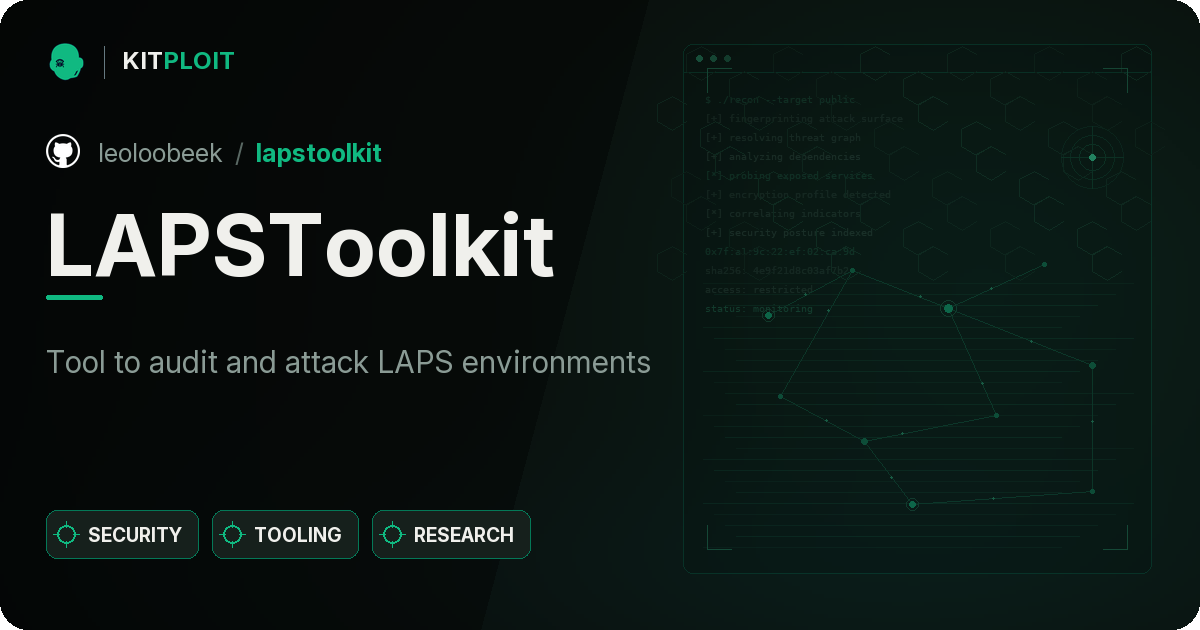Viewport: 1200px width, 630px height.
Task: Click the 'fingerprinting attack surface' terminal line
Action: tap(803, 119)
